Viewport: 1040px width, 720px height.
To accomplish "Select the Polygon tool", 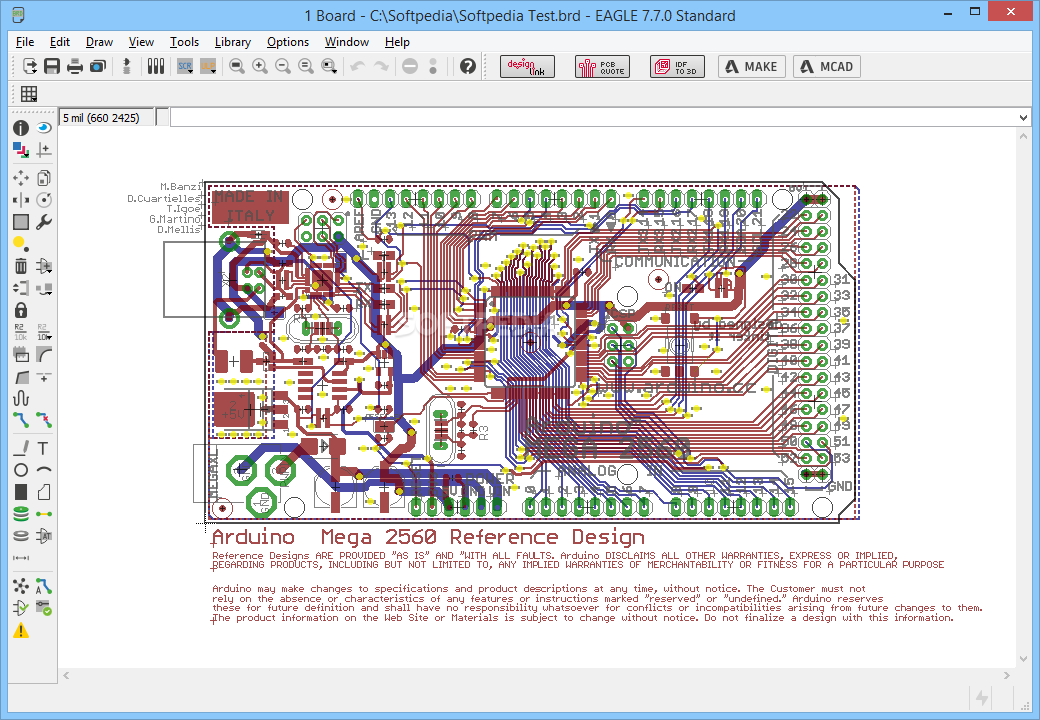I will (x=44, y=492).
